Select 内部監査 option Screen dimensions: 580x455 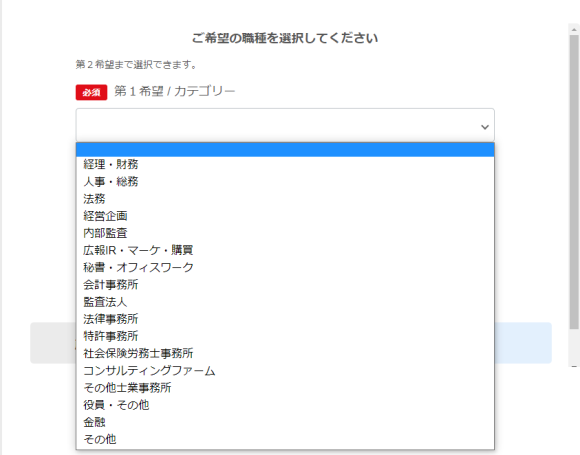(x=285, y=233)
